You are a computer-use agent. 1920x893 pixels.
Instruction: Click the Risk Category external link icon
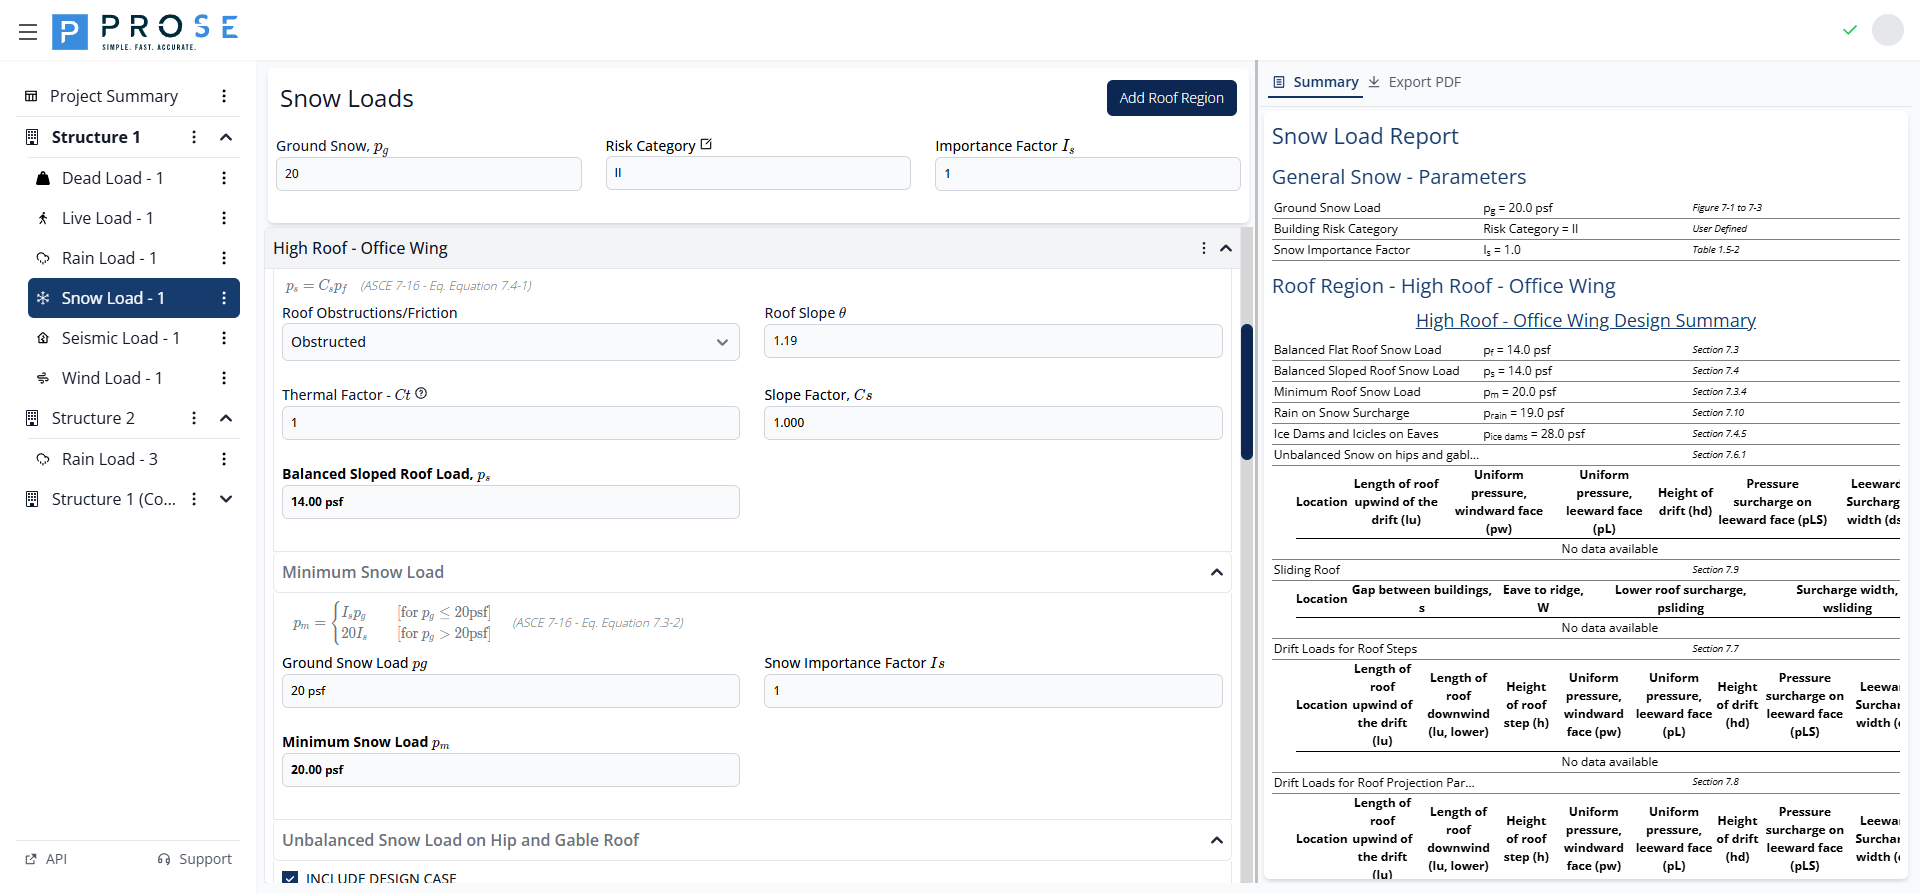point(706,145)
